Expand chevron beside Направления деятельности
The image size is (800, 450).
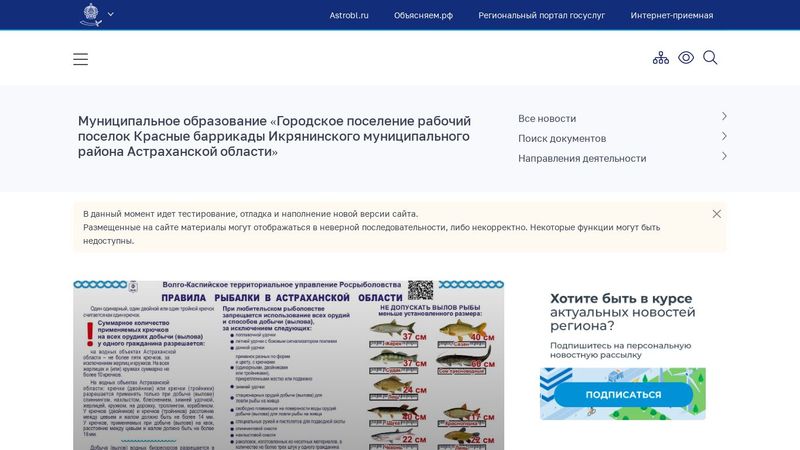tap(724, 156)
